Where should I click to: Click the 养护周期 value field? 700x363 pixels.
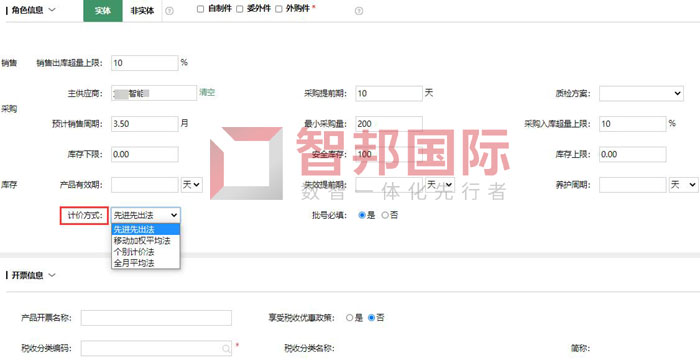[x=633, y=185]
